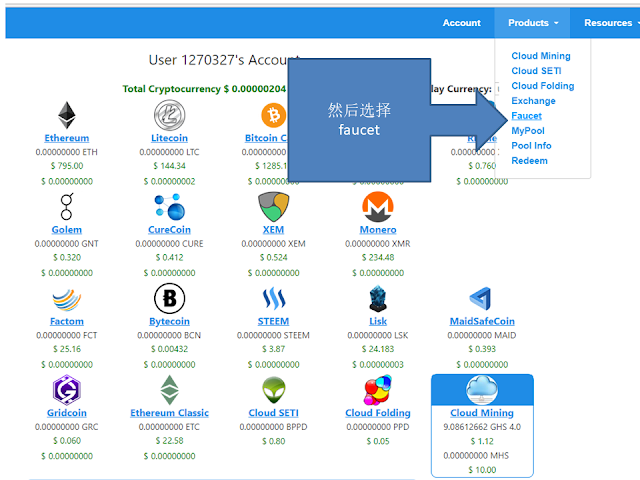Click the 9.08612662 GHS 4.0 value
Image resolution: width=640 pixels, height=480 pixels.
coord(482,427)
